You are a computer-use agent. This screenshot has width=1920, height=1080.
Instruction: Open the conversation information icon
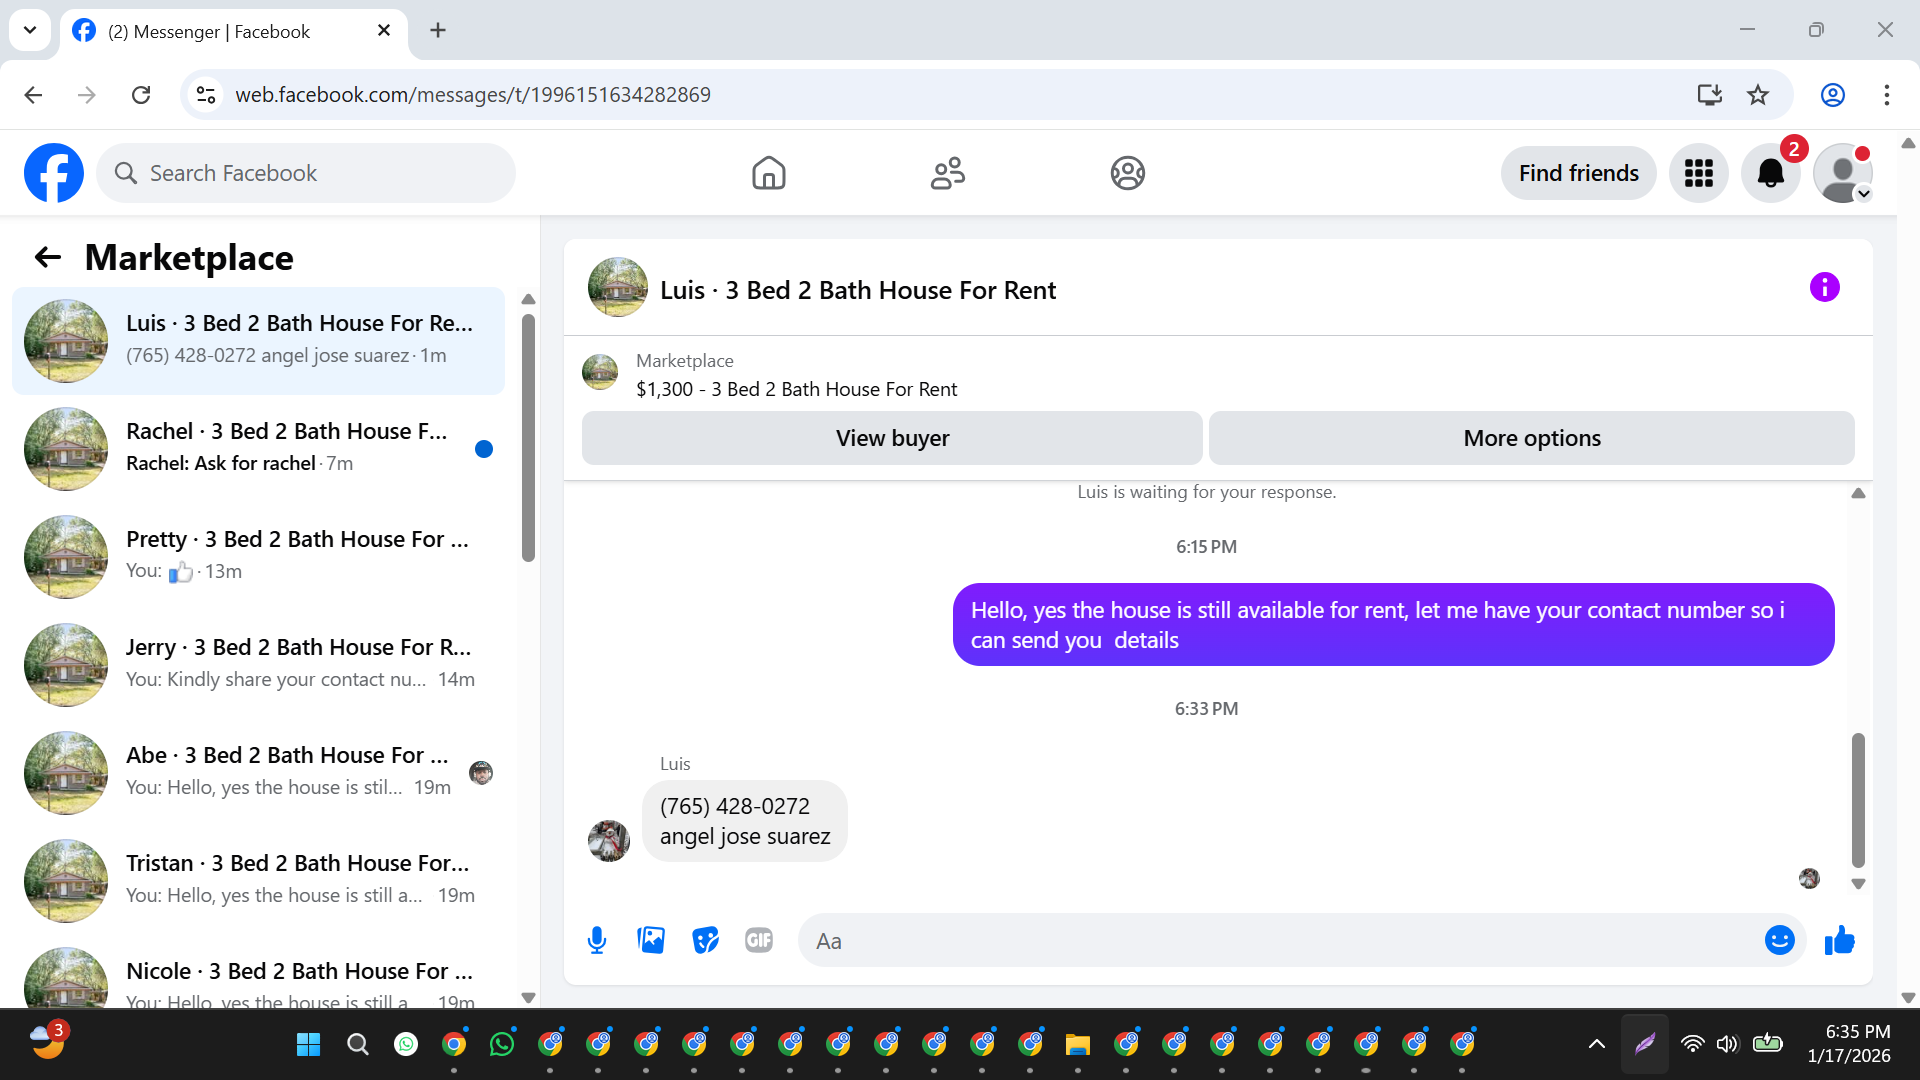1824,288
